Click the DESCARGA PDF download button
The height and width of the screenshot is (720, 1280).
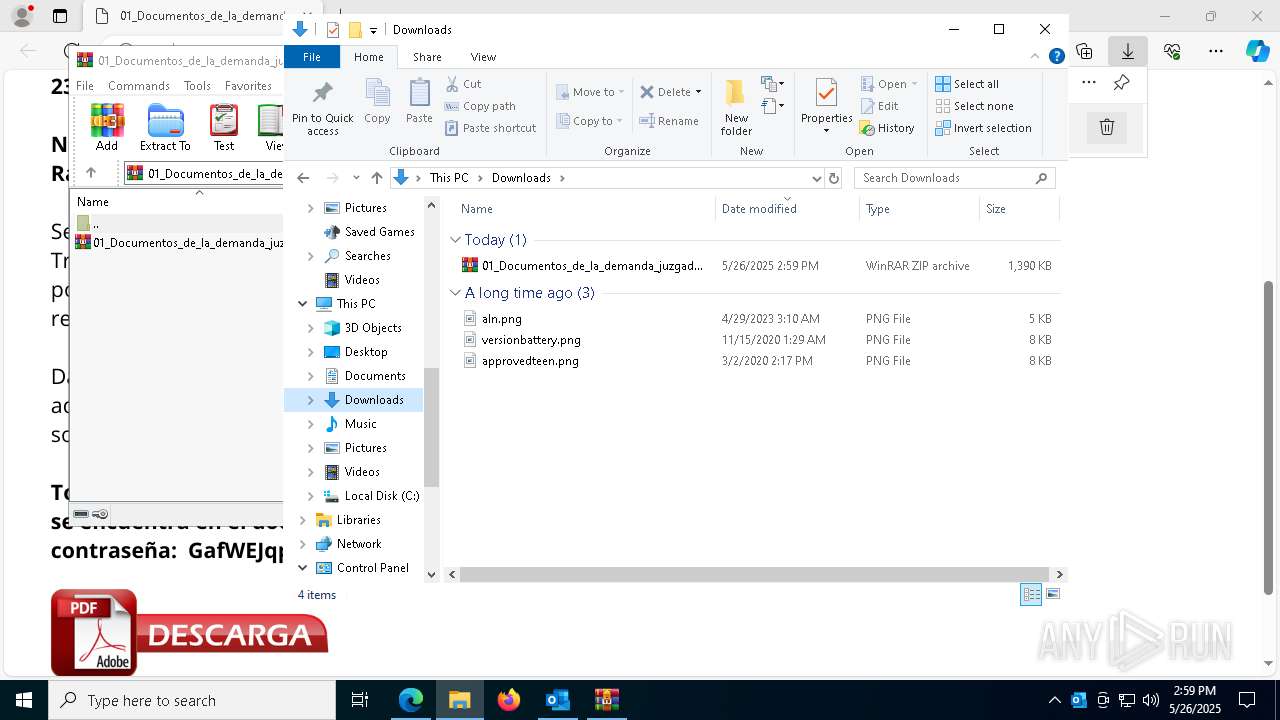[x=190, y=633]
